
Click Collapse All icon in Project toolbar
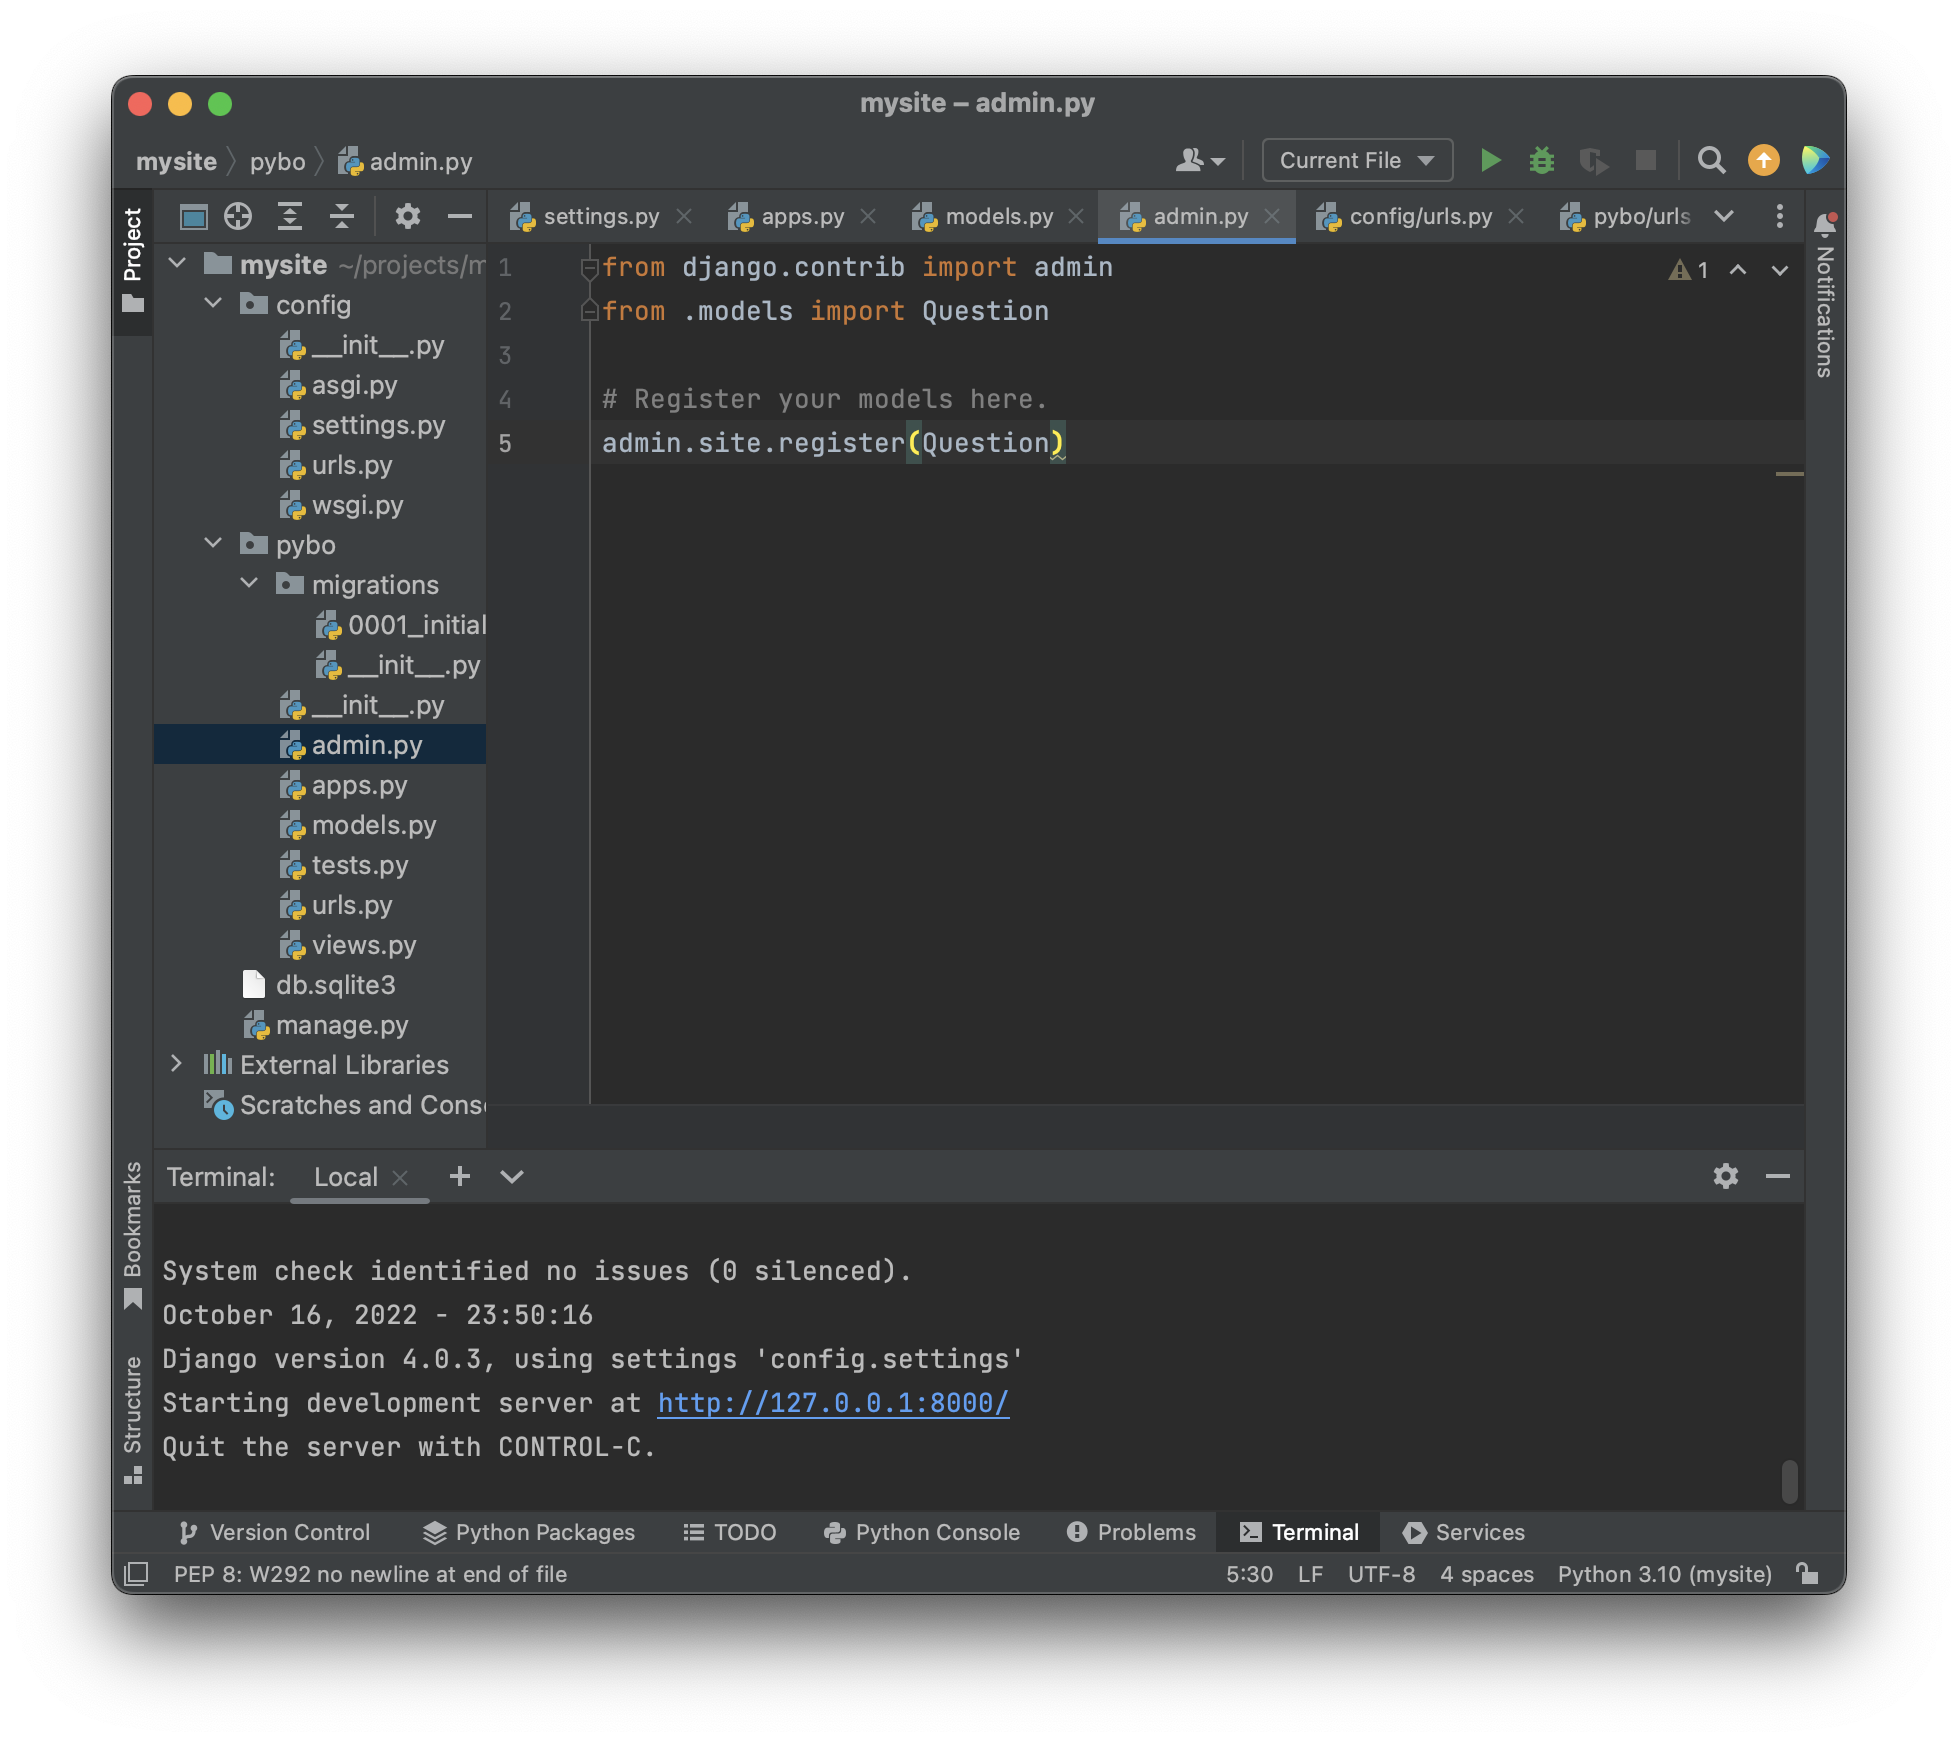342,216
